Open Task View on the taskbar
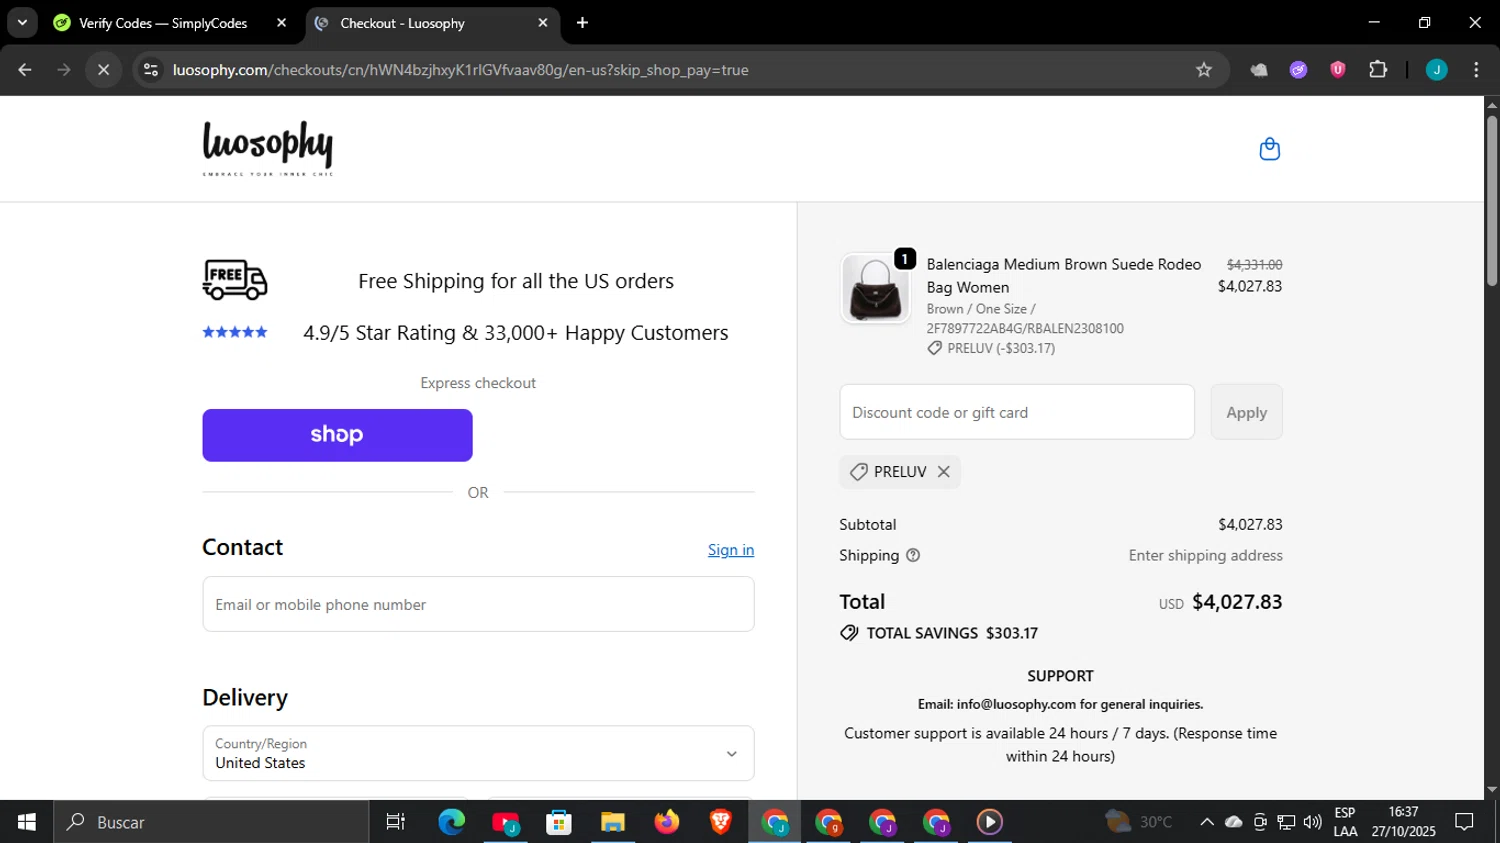This screenshot has width=1500, height=843. click(x=396, y=822)
